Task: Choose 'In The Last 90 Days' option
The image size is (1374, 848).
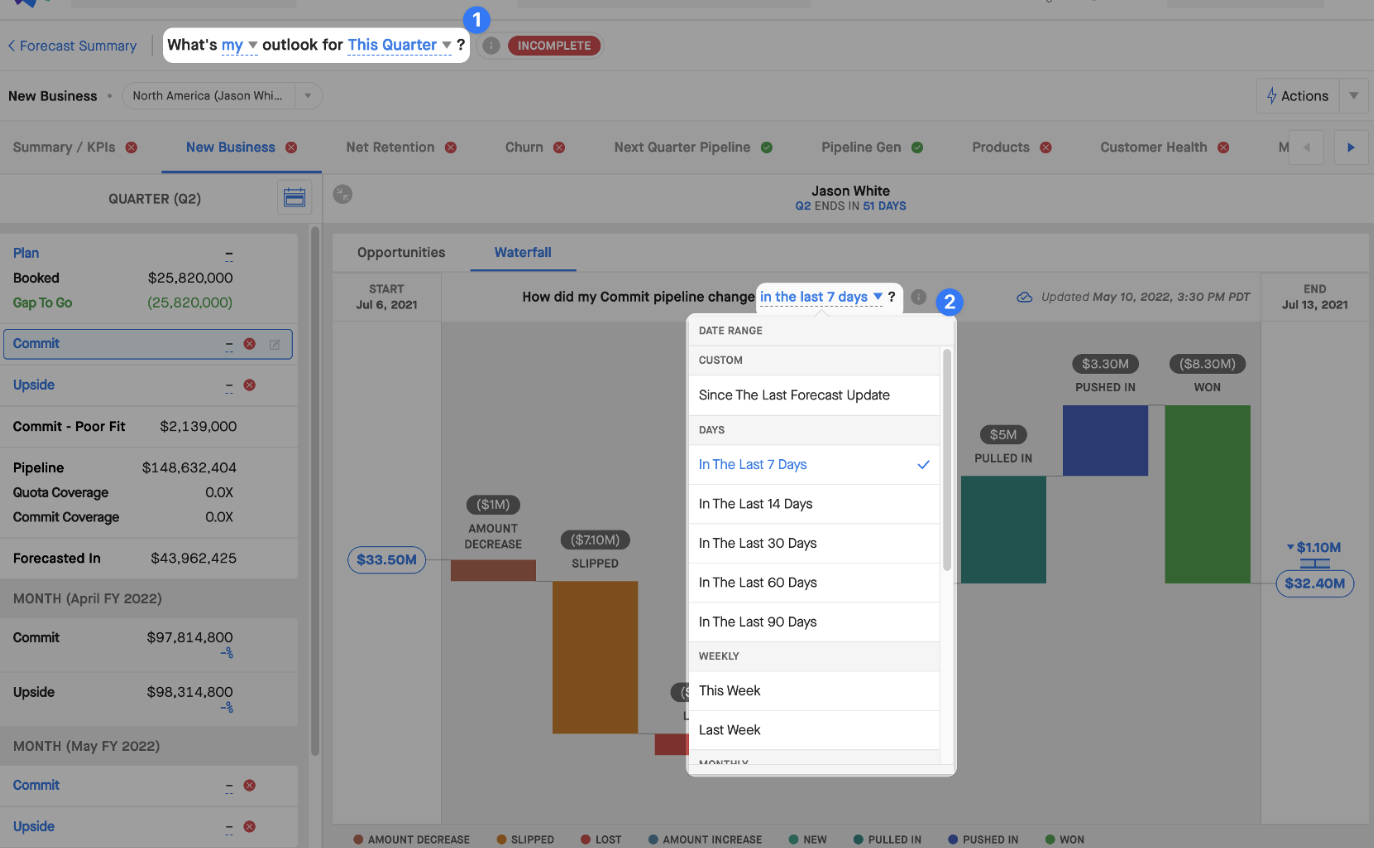Action: (x=814, y=622)
